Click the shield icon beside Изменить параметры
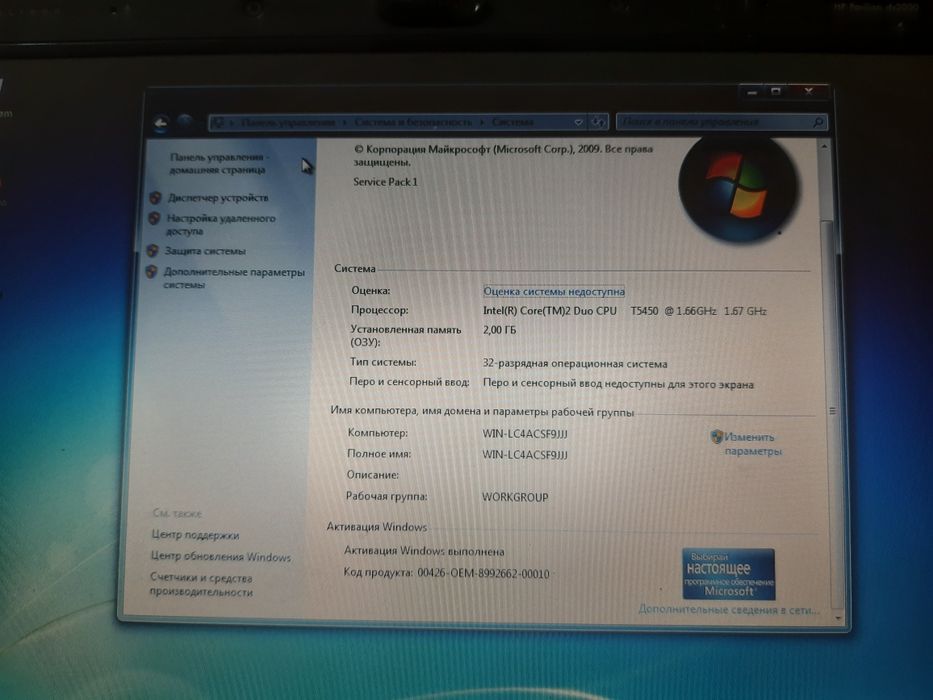This screenshot has height=700, width=933. [x=717, y=437]
